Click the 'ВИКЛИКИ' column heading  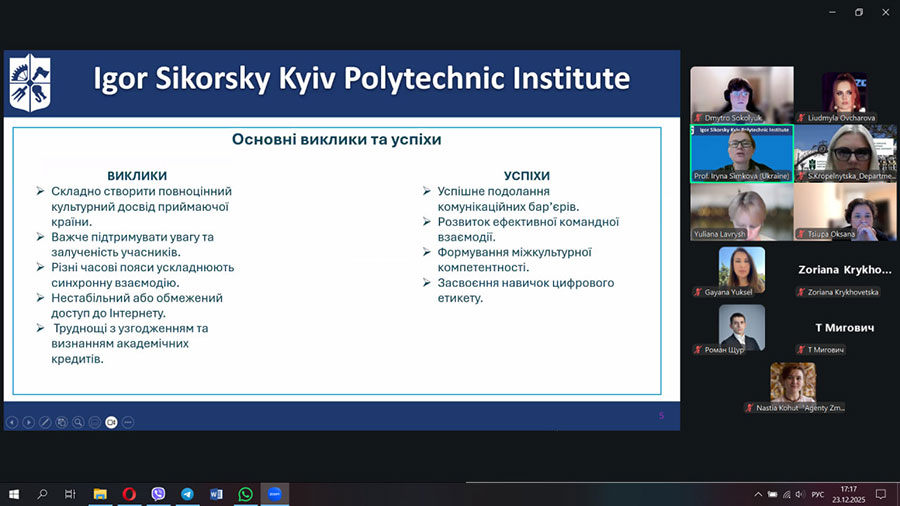(137, 176)
